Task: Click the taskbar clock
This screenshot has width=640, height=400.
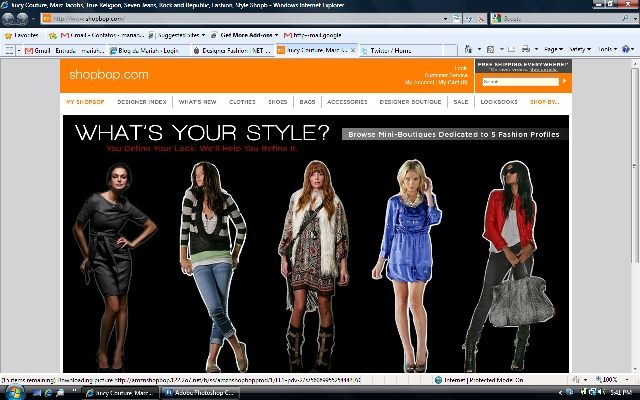Action: click(x=621, y=393)
